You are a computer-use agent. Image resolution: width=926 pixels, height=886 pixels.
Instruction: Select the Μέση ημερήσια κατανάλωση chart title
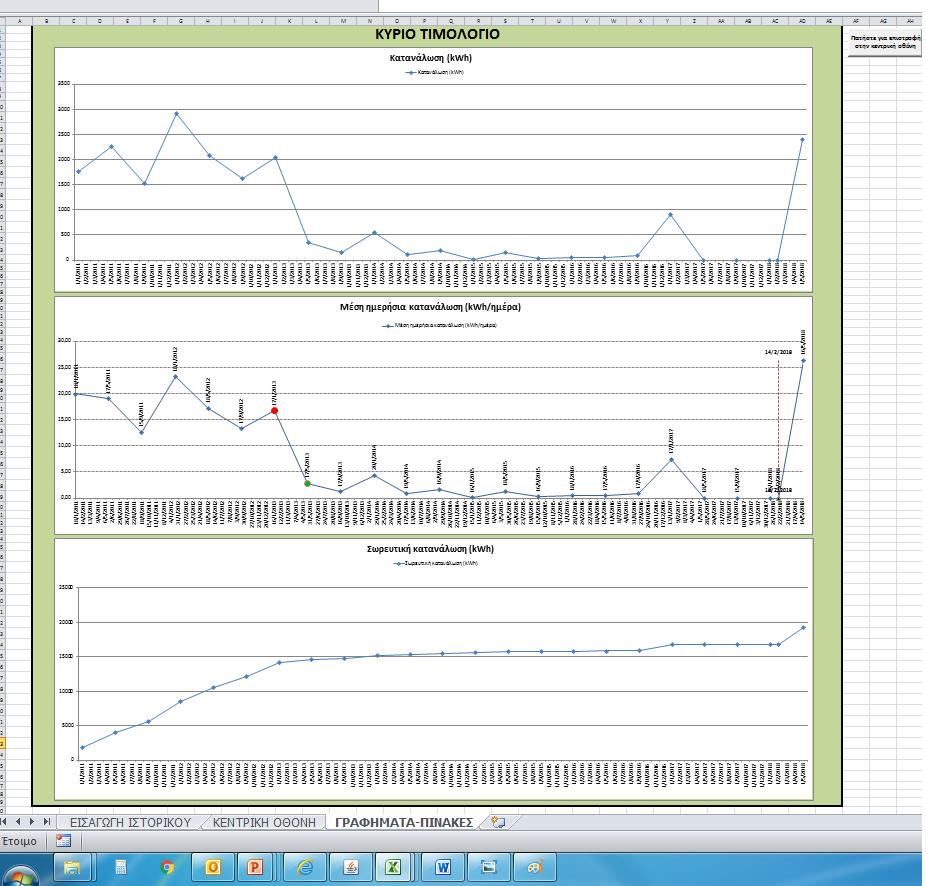(430, 307)
